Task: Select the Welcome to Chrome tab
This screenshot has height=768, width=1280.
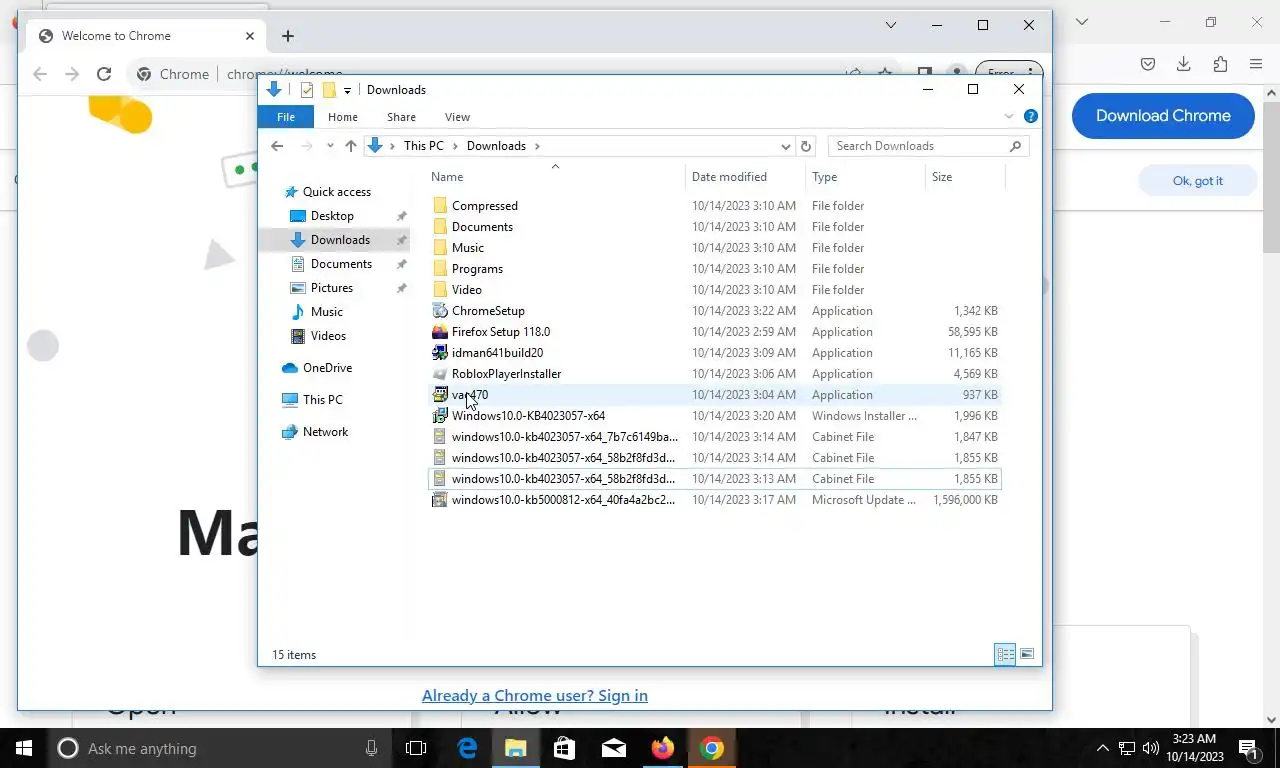Action: coord(147,36)
